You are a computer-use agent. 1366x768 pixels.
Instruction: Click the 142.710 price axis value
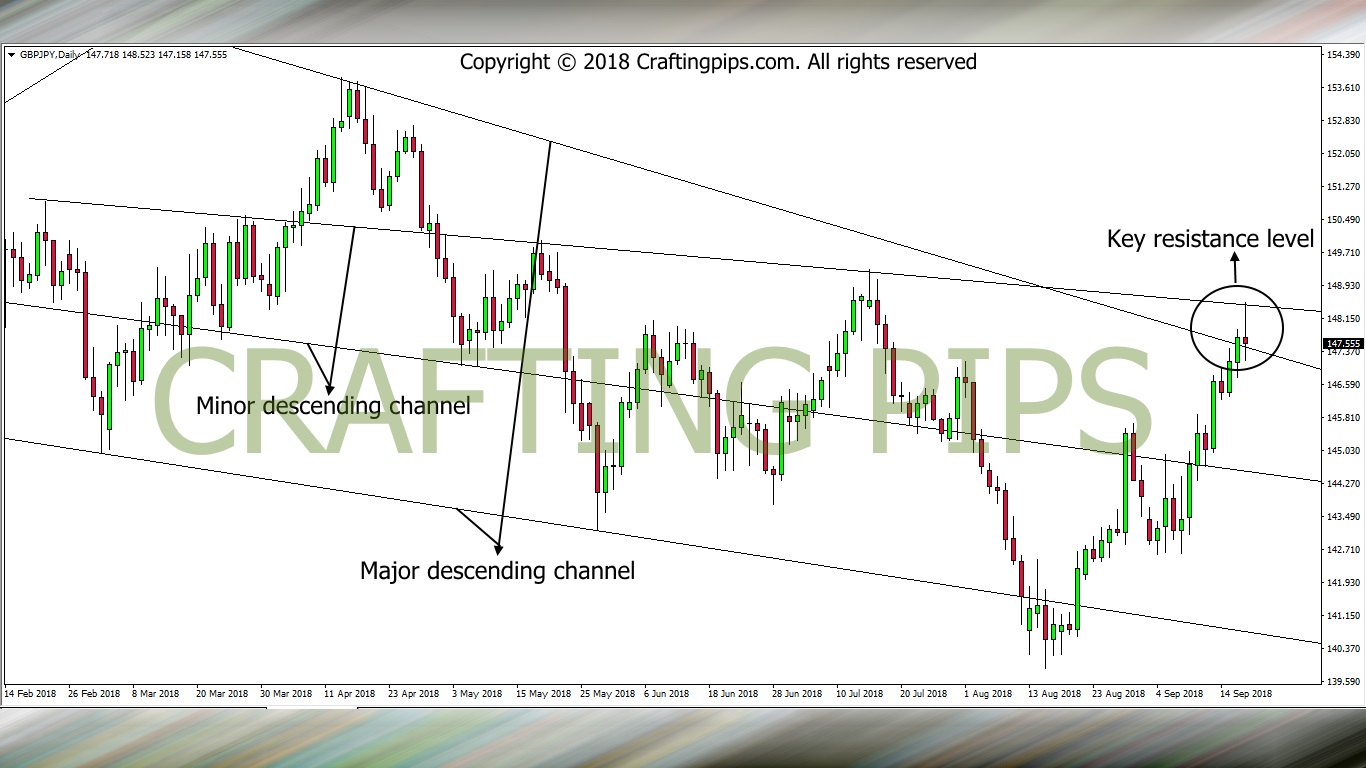click(x=1344, y=550)
